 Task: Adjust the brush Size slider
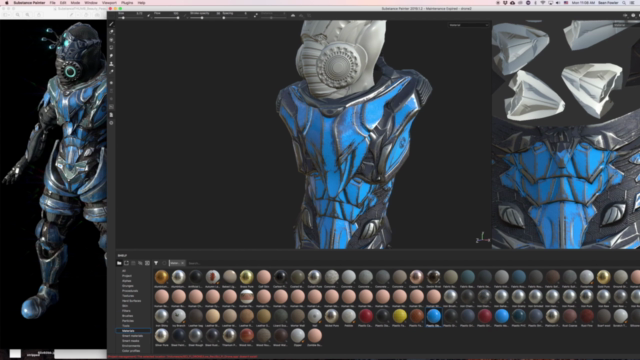tap(131, 18)
